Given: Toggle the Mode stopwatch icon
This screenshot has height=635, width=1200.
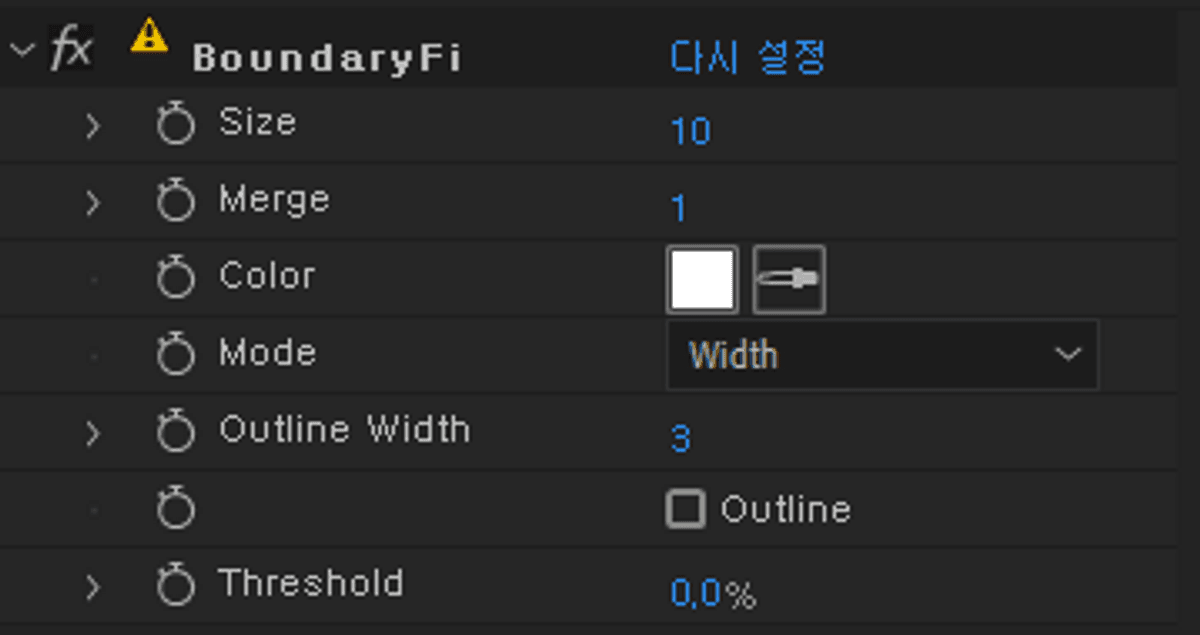Looking at the screenshot, I should [x=176, y=356].
